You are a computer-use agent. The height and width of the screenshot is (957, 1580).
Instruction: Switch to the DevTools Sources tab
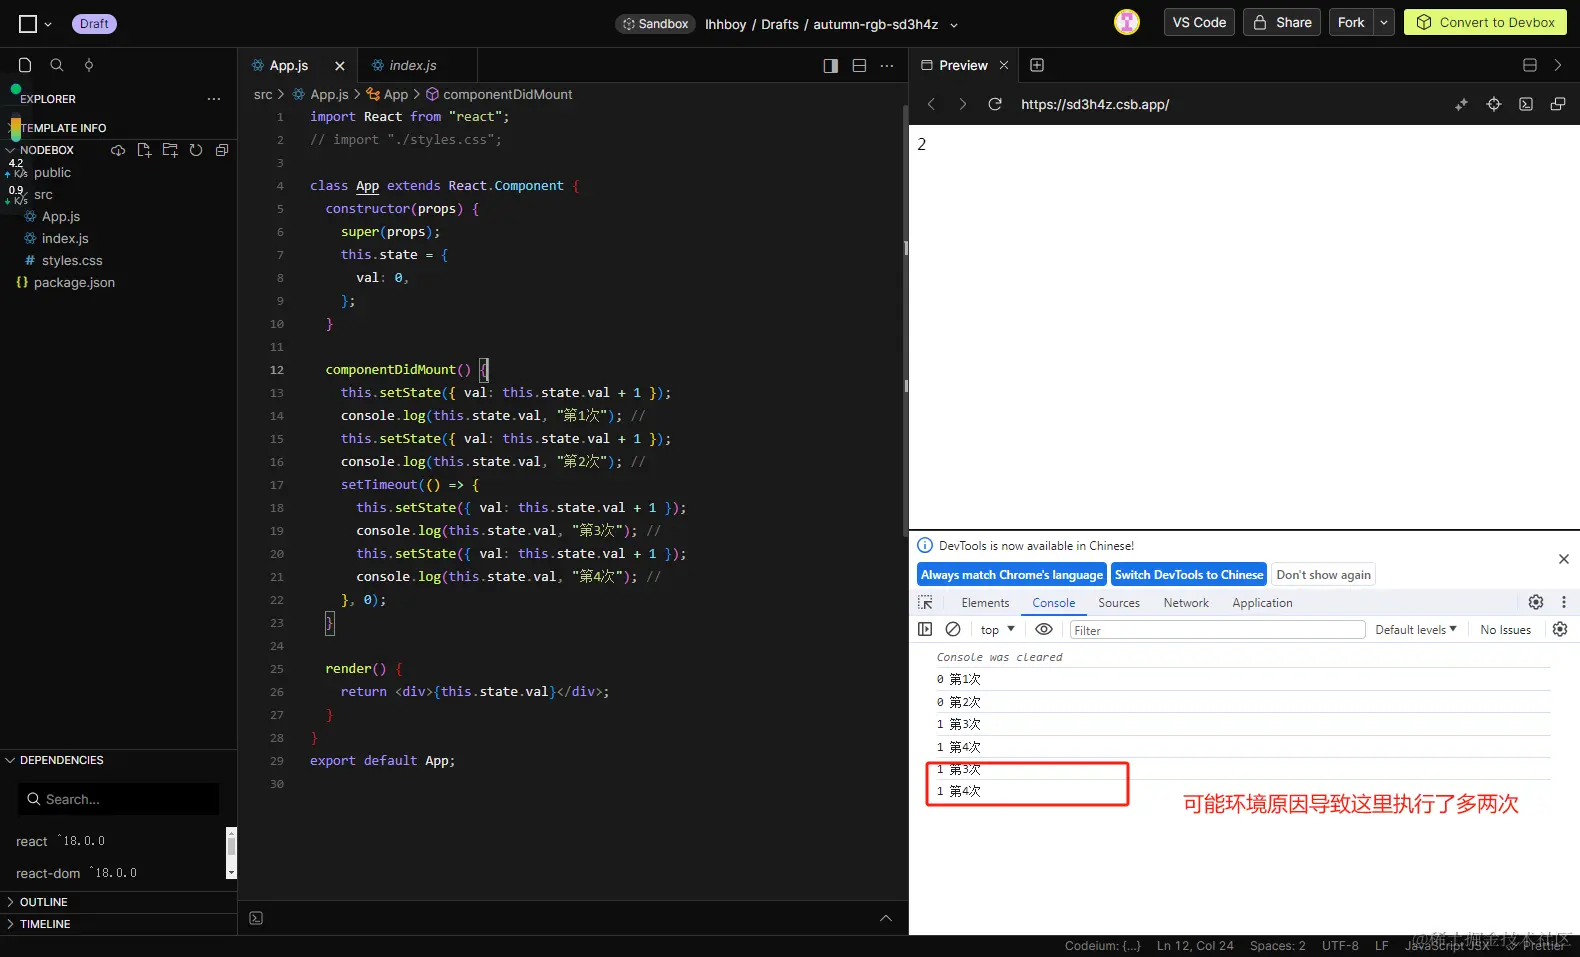click(x=1119, y=603)
